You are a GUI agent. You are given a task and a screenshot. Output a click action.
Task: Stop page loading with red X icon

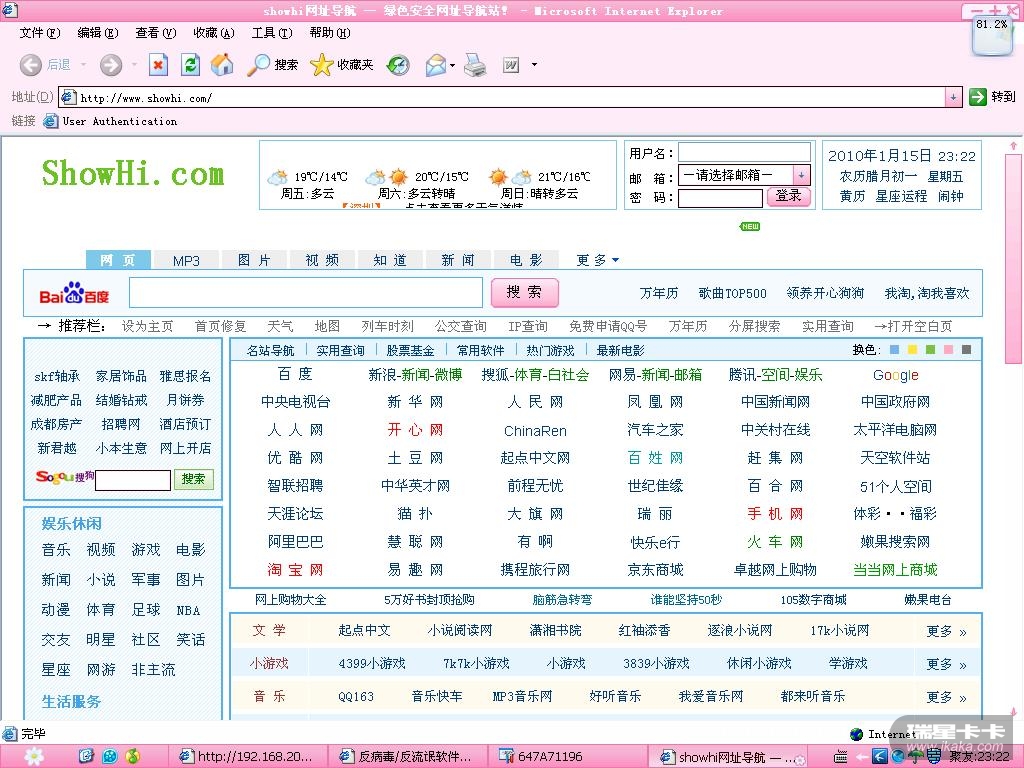click(158, 65)
